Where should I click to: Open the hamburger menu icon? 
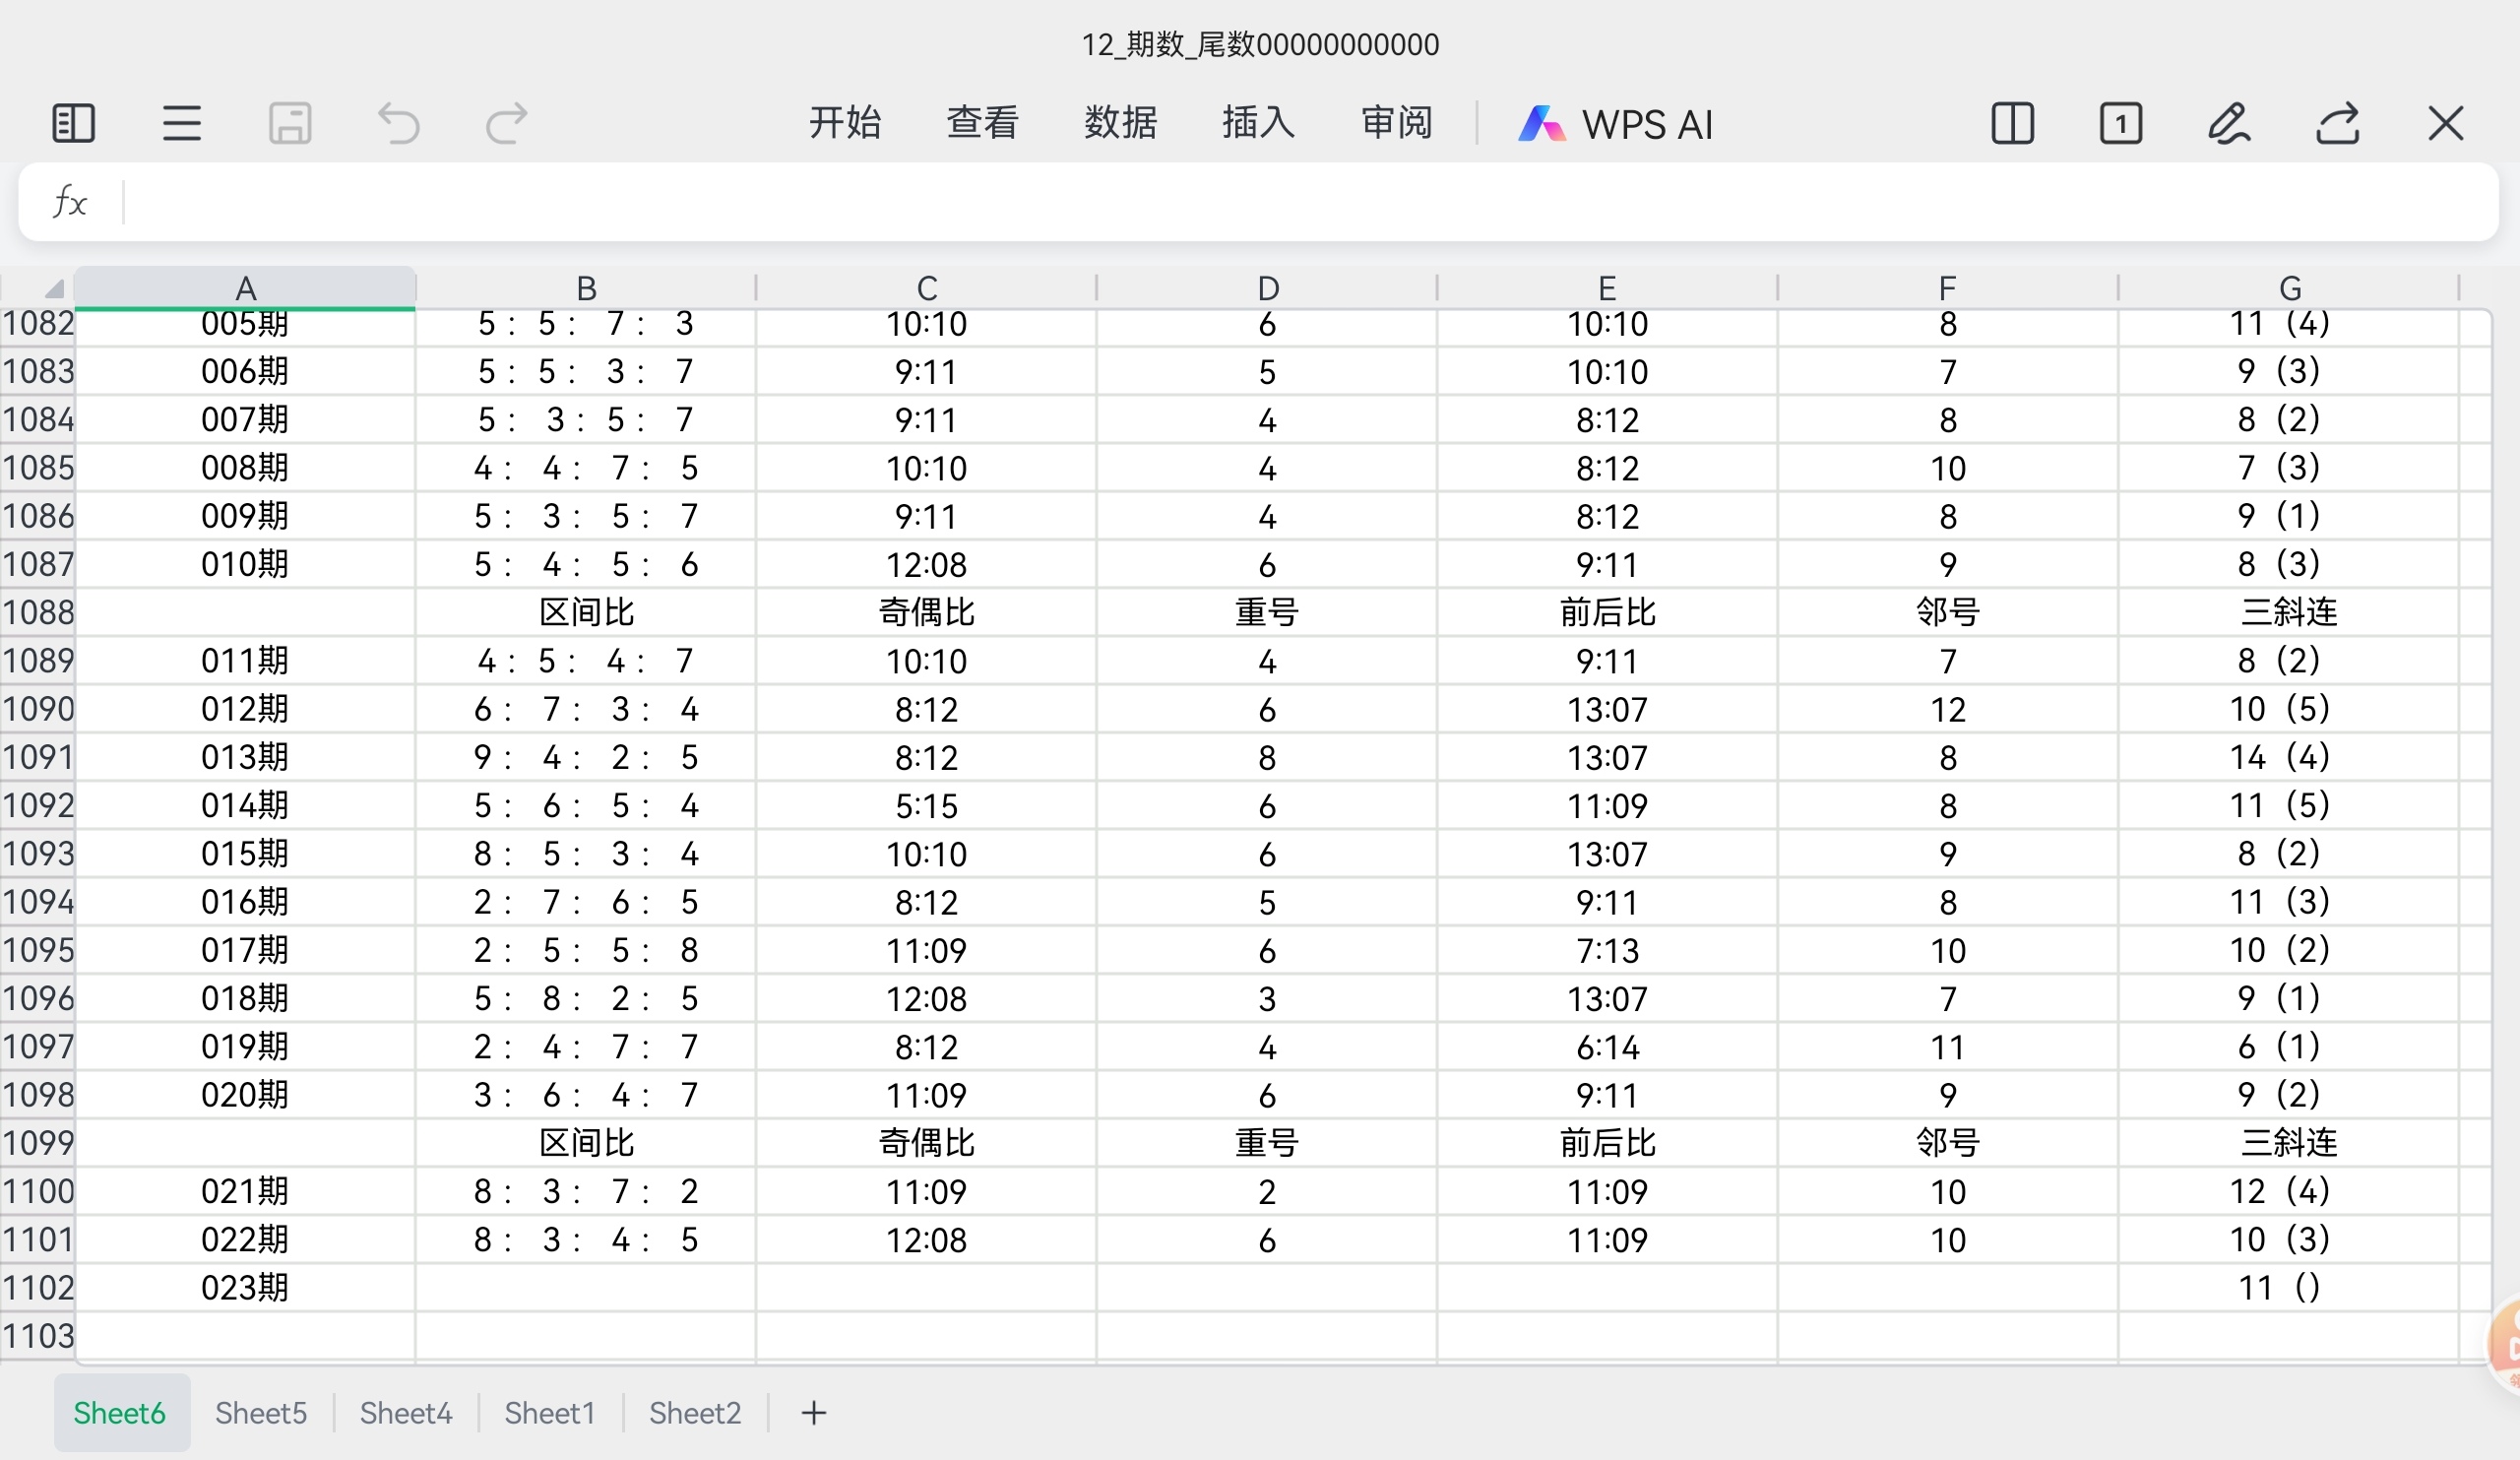[182, 124]
